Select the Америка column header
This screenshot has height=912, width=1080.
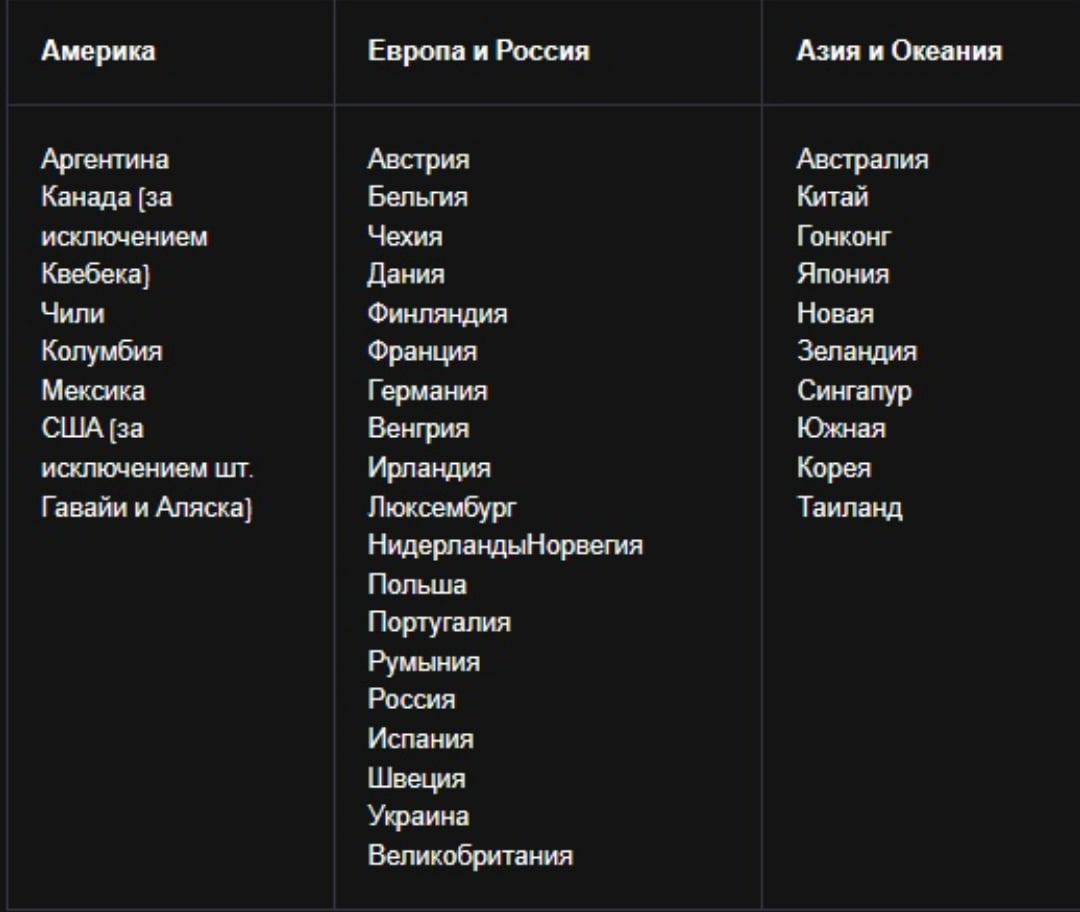point(98,51)
